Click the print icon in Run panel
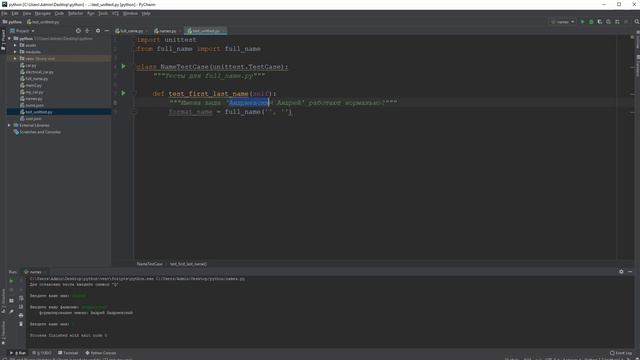This screenshot has width=640, height=360. pyautogui.click(x=21, y=316)
